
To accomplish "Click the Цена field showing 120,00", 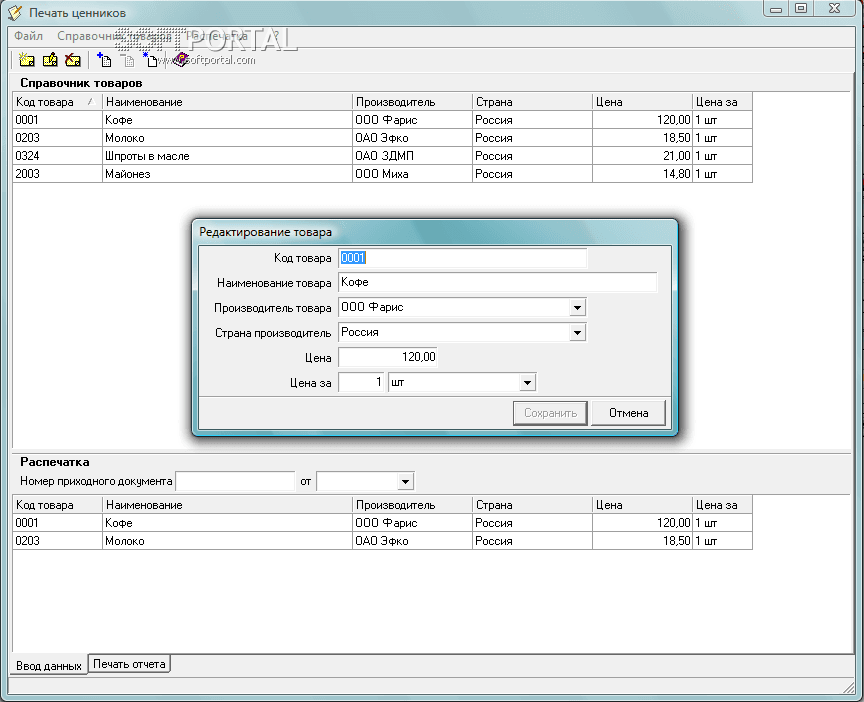I will pyautogui.click(x=388, y=357).
